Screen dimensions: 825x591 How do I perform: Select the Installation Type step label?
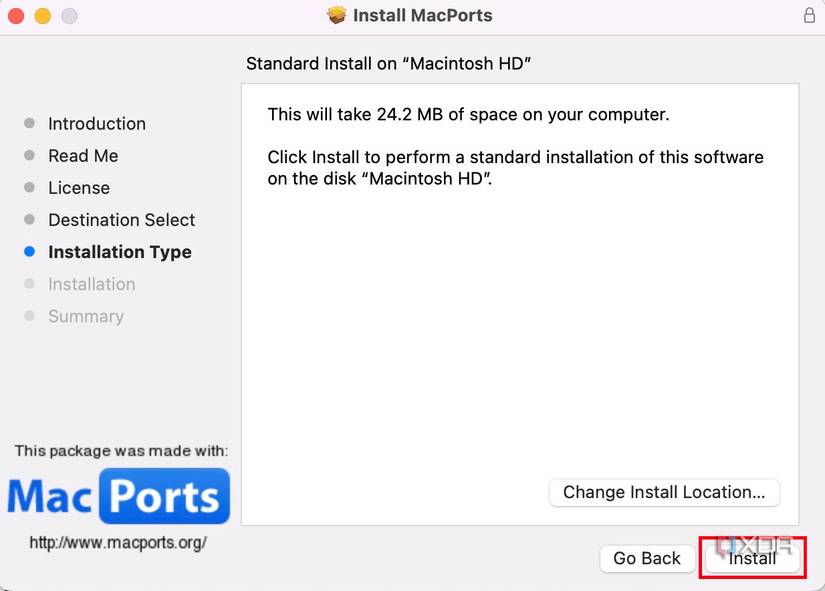pos(119,252)
